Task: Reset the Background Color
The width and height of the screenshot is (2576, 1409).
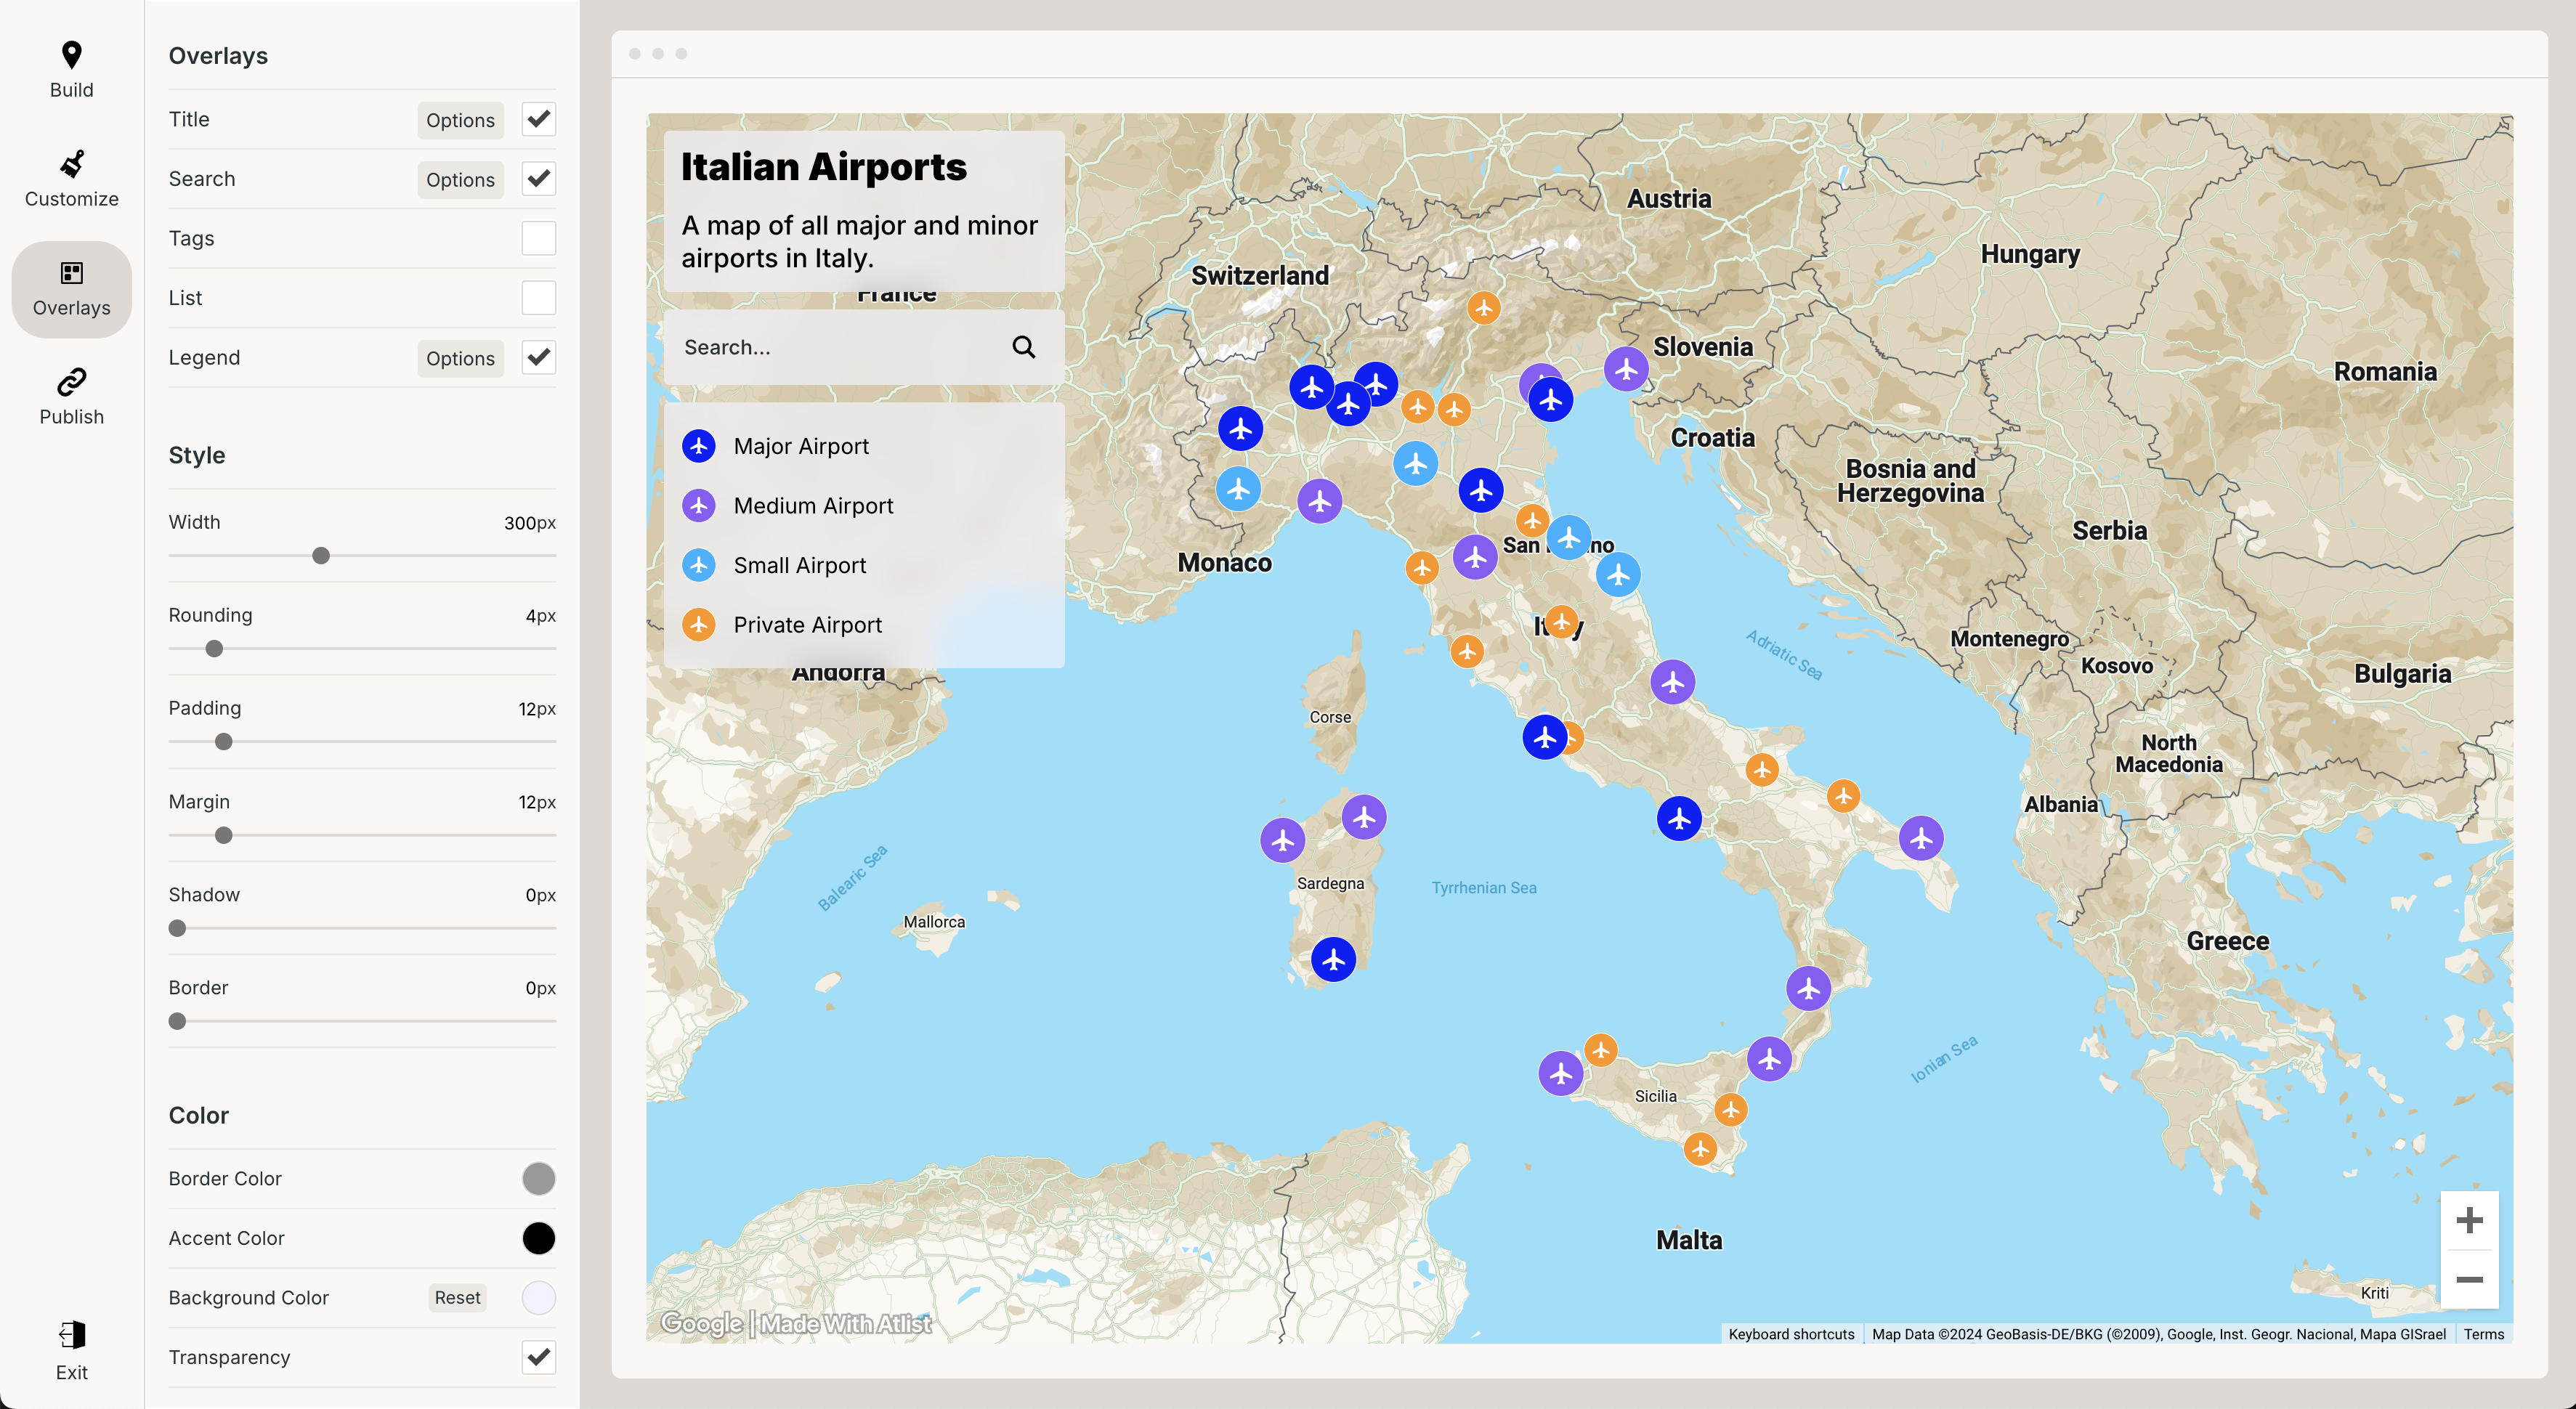Action: pos(457,1297)
